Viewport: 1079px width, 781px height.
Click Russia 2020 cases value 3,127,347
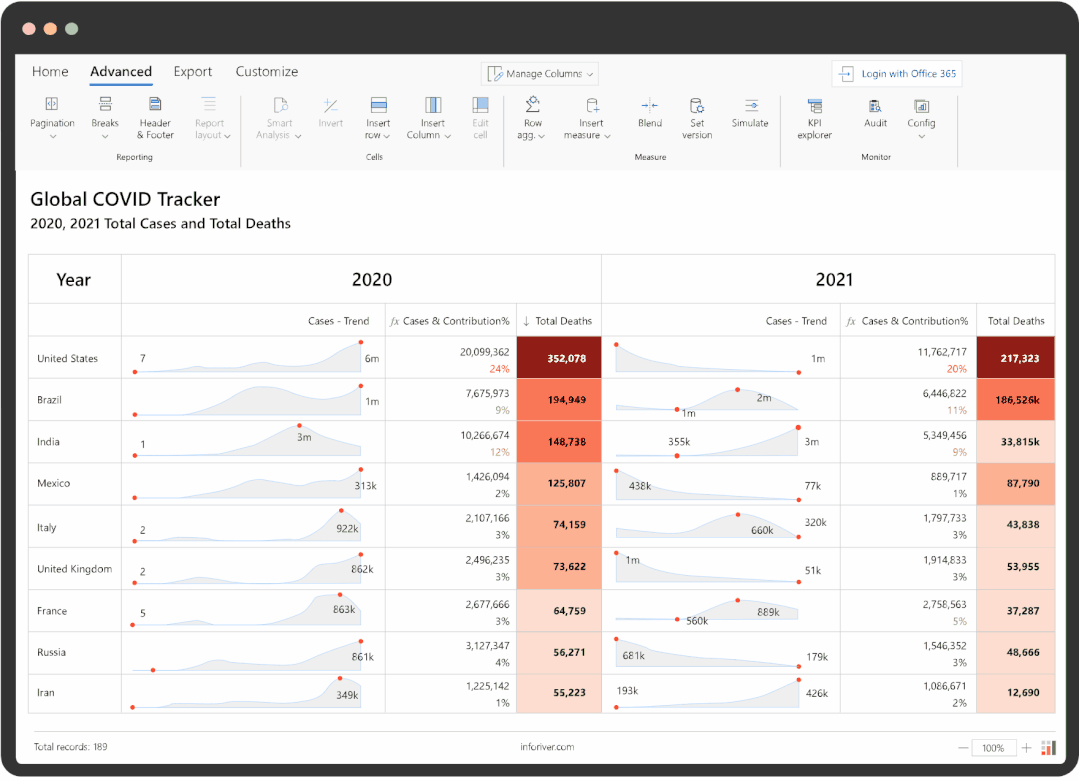pos(487,646)
